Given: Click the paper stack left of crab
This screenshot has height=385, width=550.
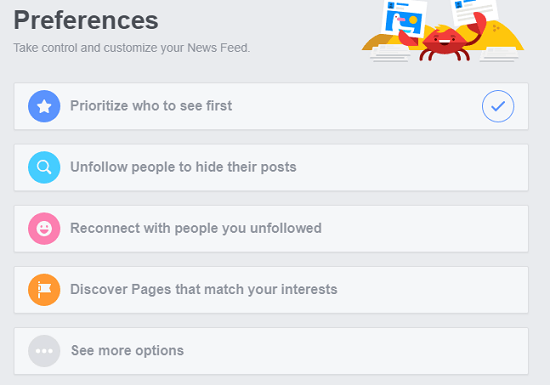Looking at the screenshot, I should [x=390, y=54].
